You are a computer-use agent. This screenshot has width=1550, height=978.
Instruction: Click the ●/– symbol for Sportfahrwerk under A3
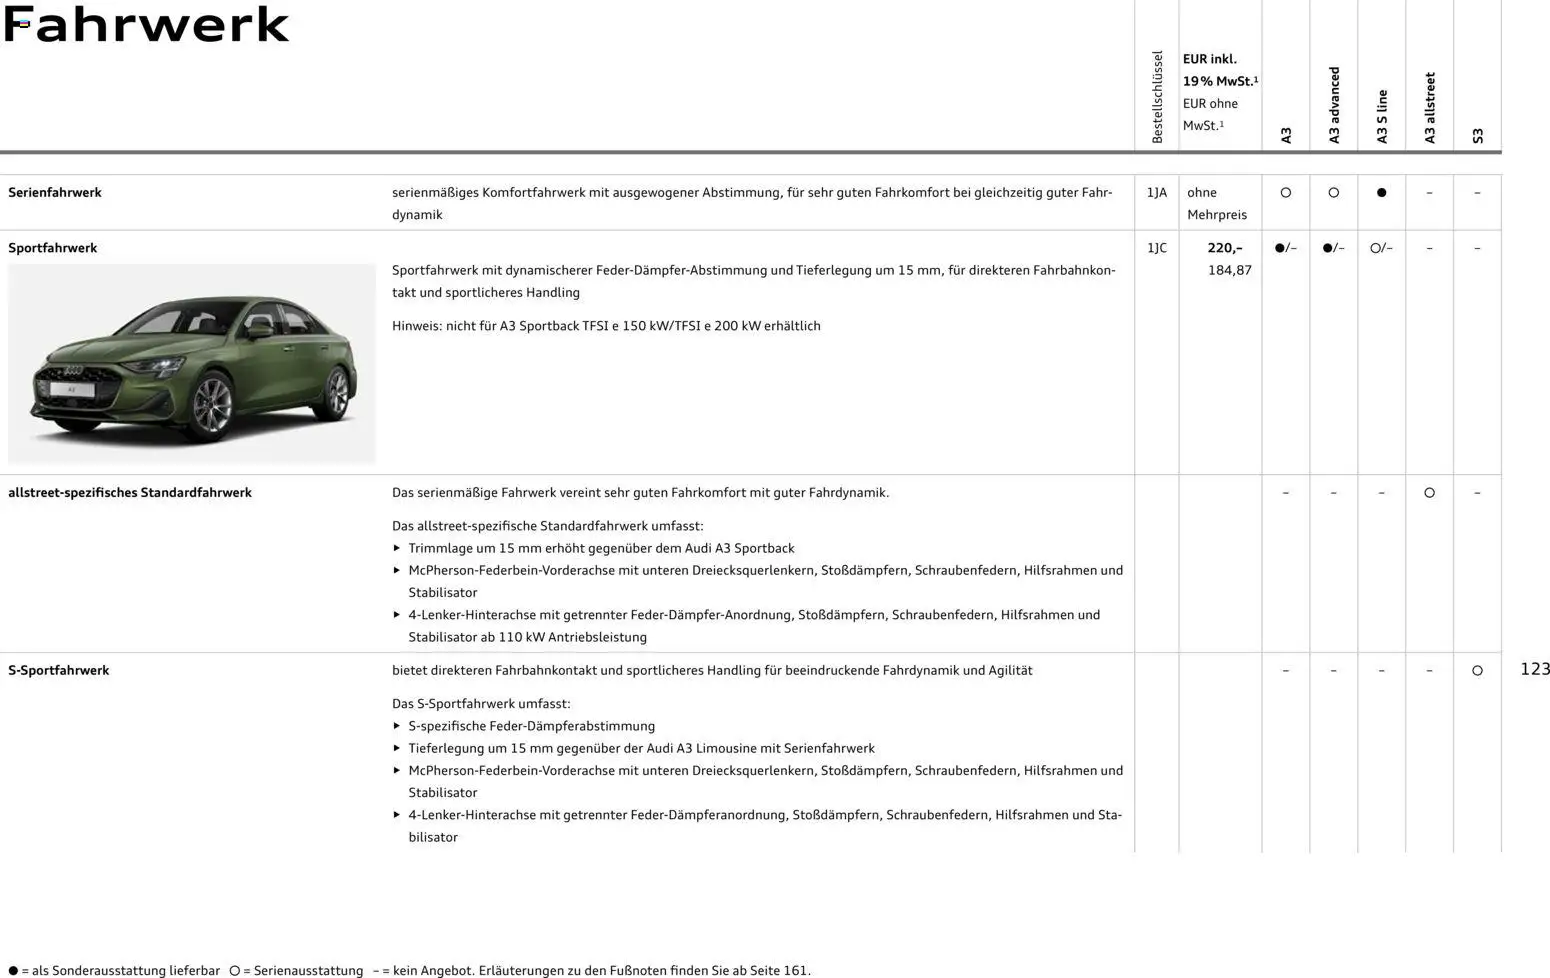coord(1285,247)
